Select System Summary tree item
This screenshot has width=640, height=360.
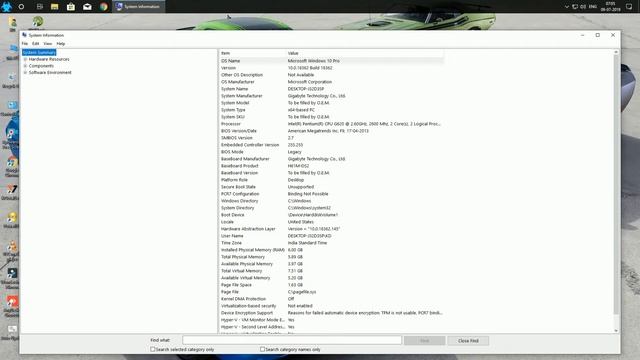pos(39,53)
